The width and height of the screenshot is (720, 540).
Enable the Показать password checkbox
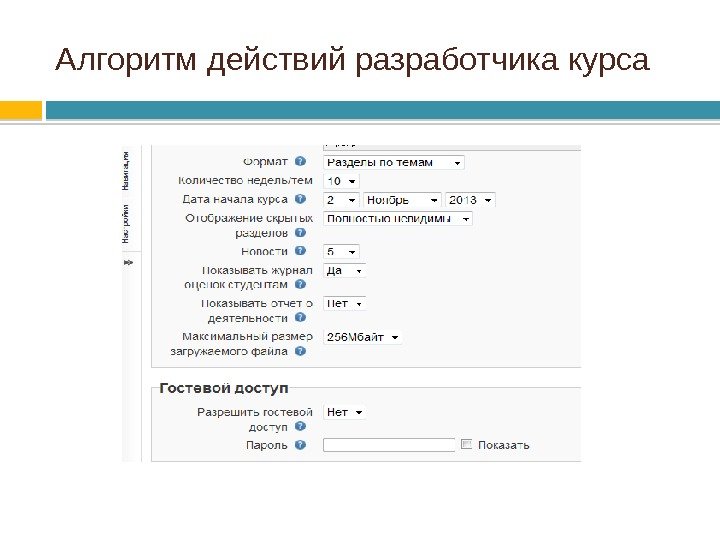coord(466,444)
